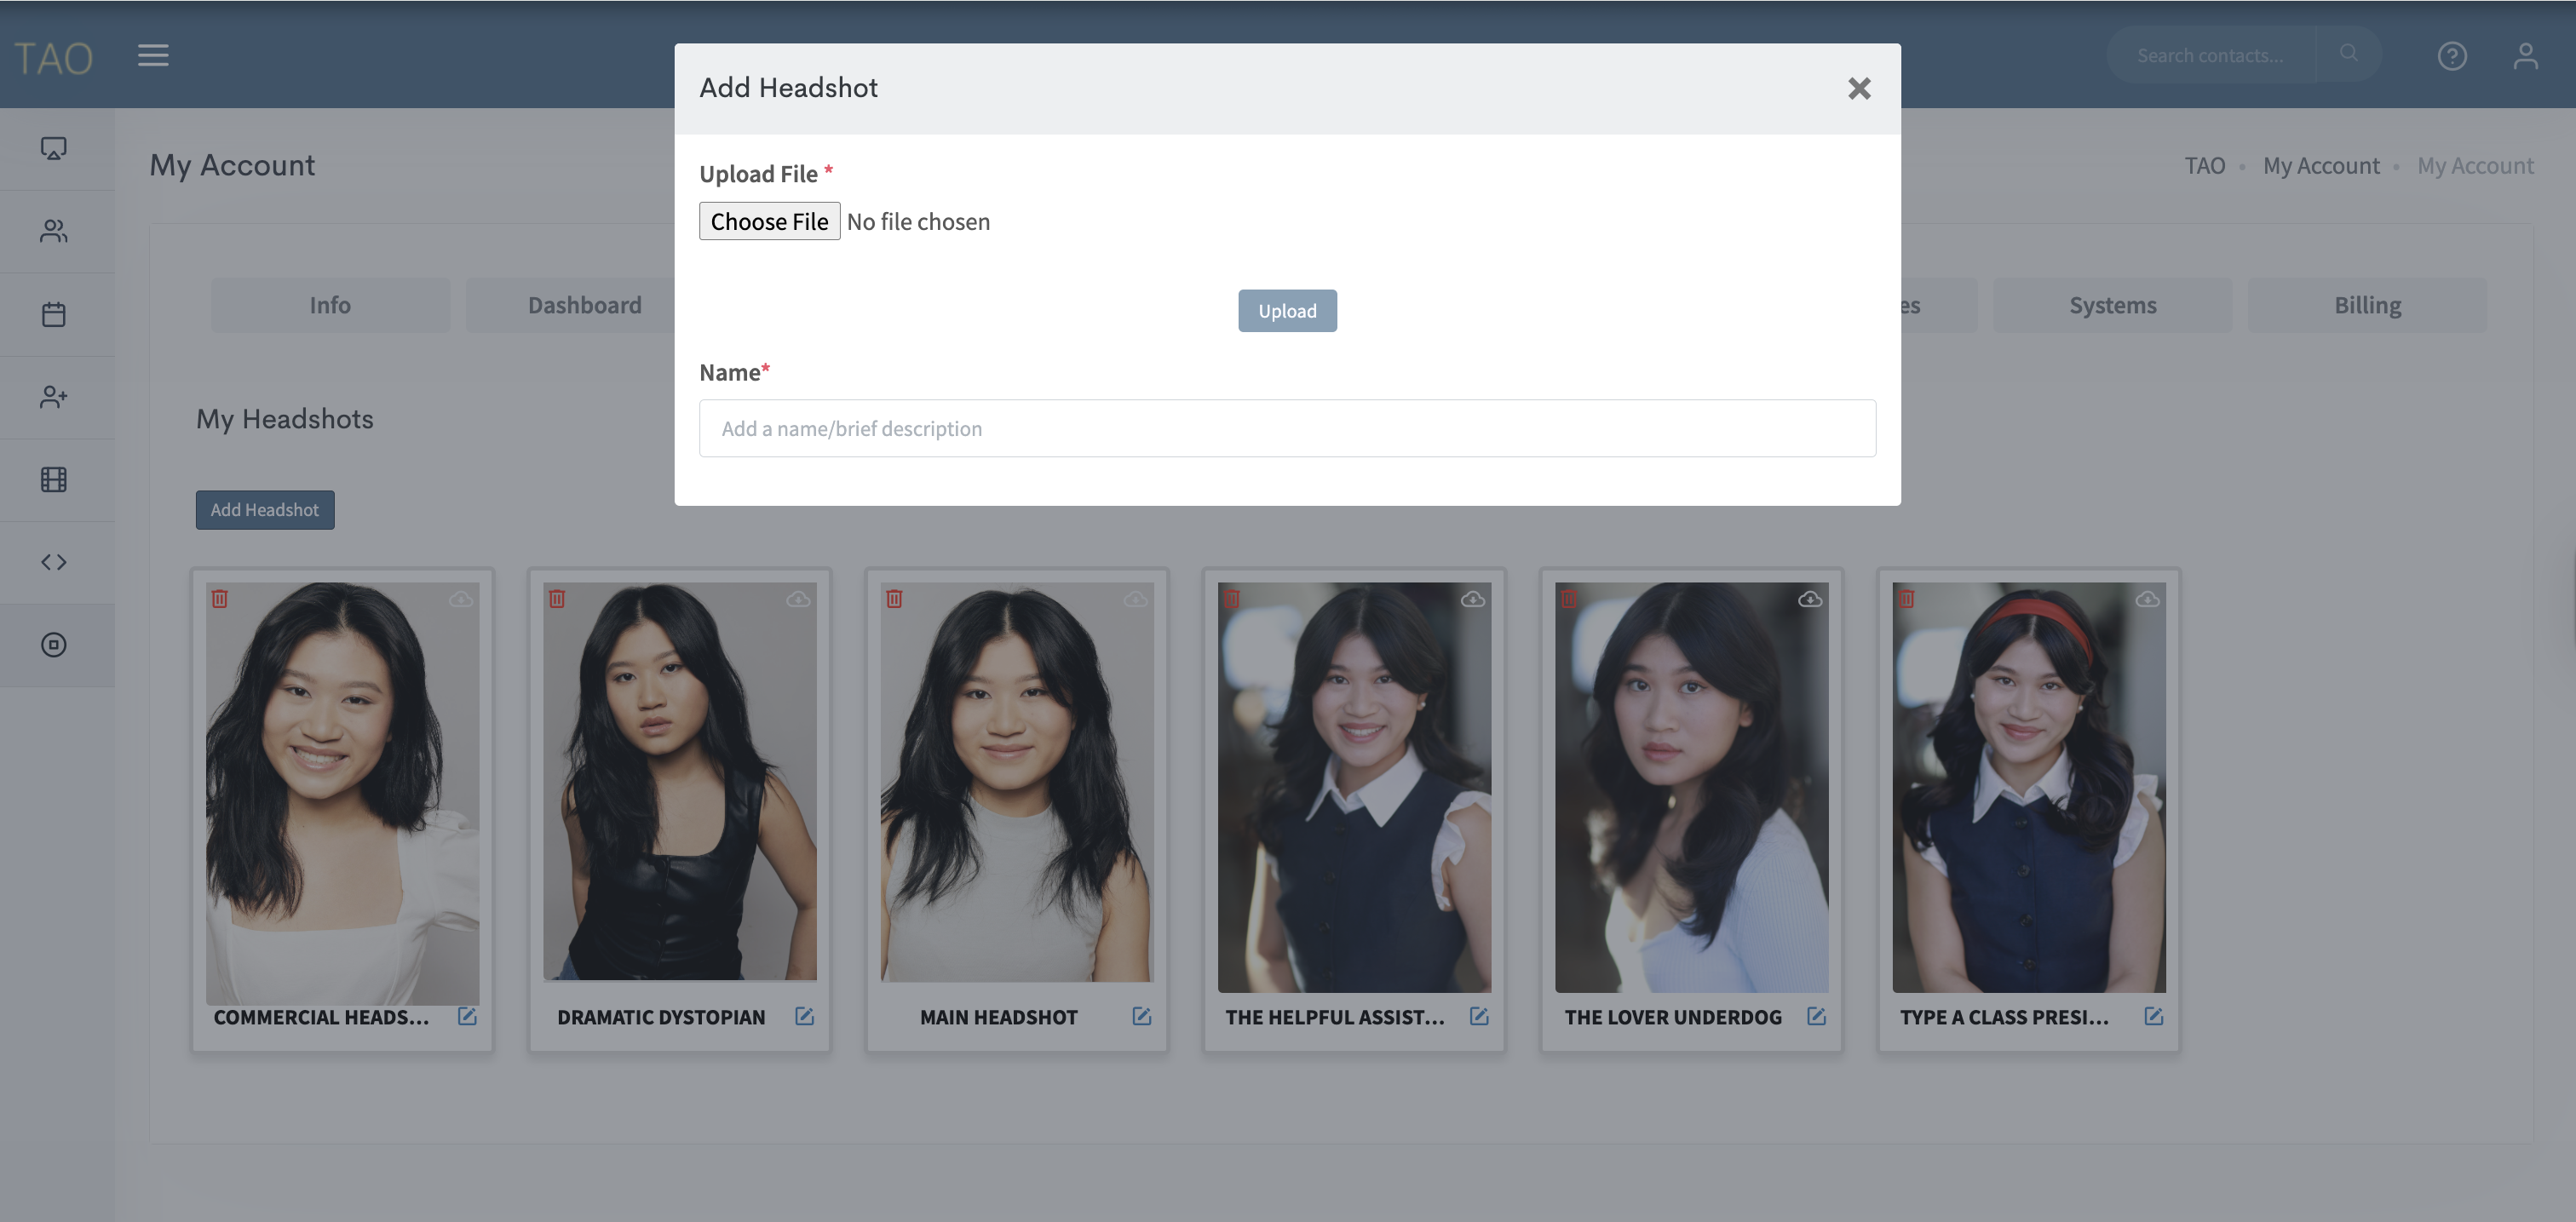Click the Choose File button

click(x=769, y=221)
